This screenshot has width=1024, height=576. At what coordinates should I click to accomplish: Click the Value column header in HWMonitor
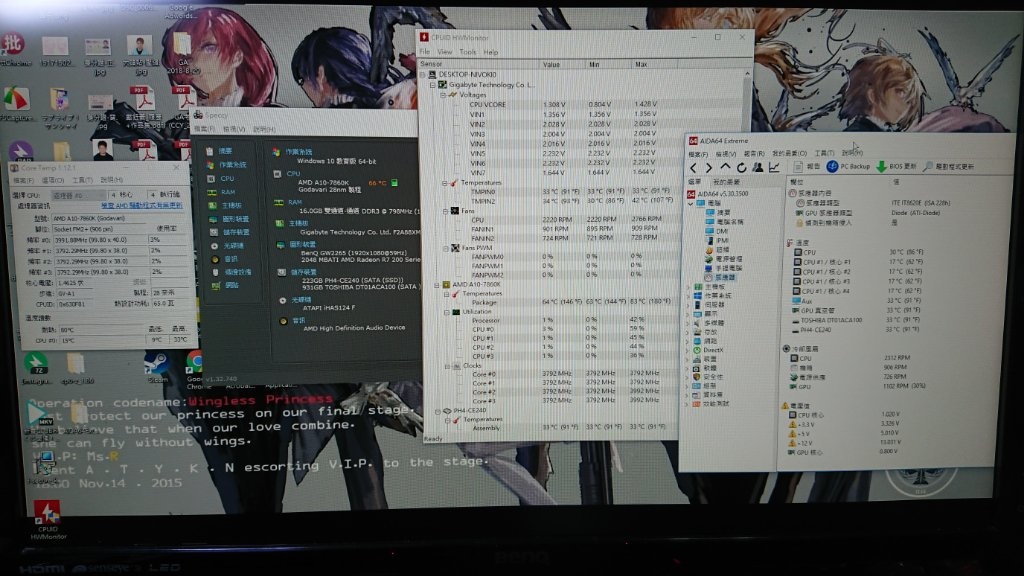tap(561, 64)
